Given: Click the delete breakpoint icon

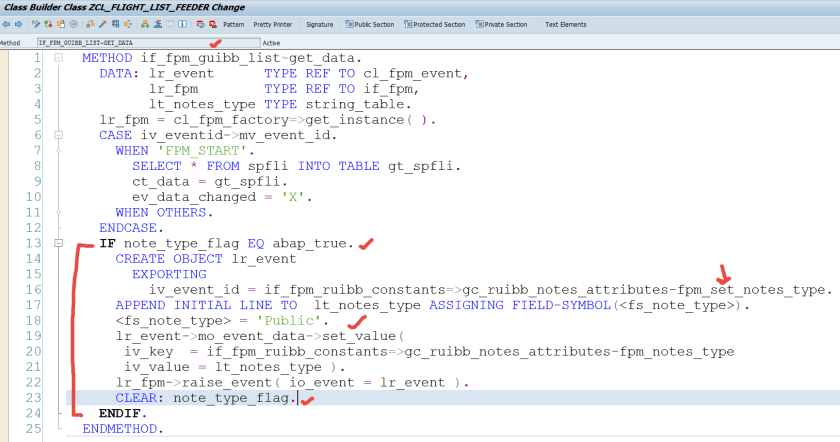Looking at the screenshot, I should (212, 22).
